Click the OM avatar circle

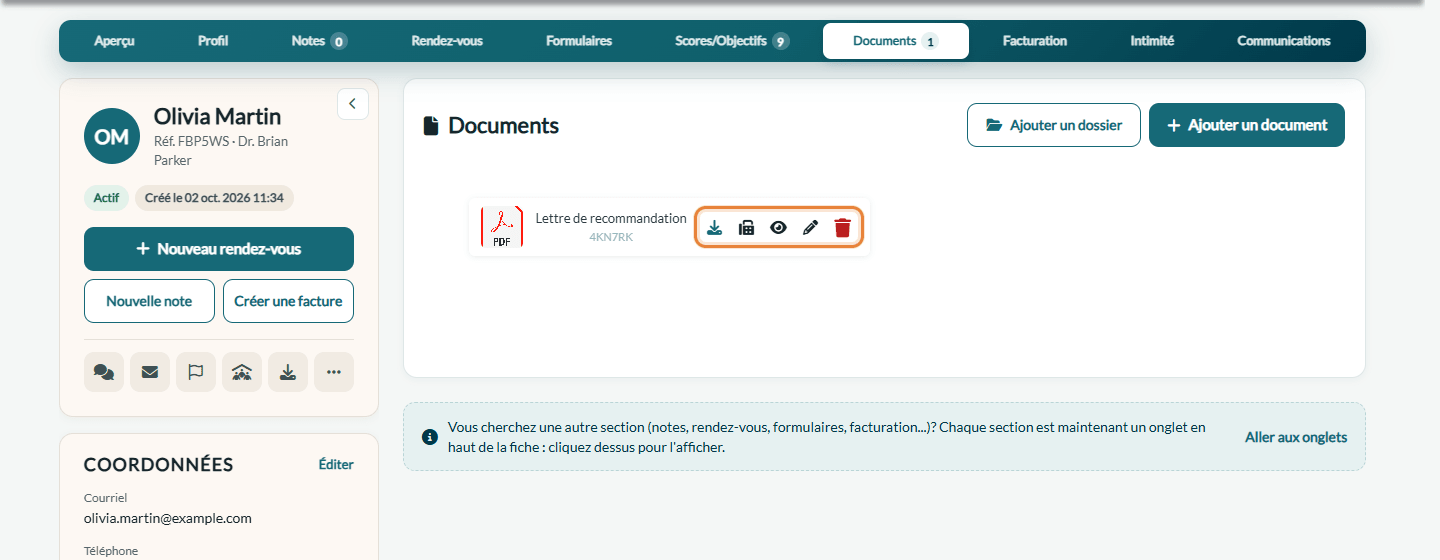pos(112,136)
